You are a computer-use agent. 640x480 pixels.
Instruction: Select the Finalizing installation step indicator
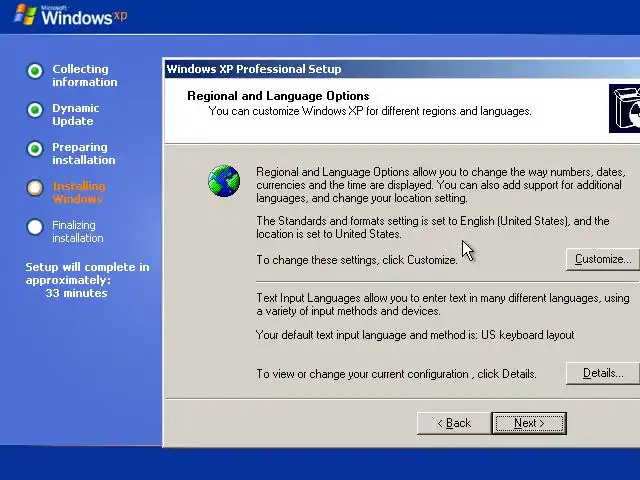(35, 227)
